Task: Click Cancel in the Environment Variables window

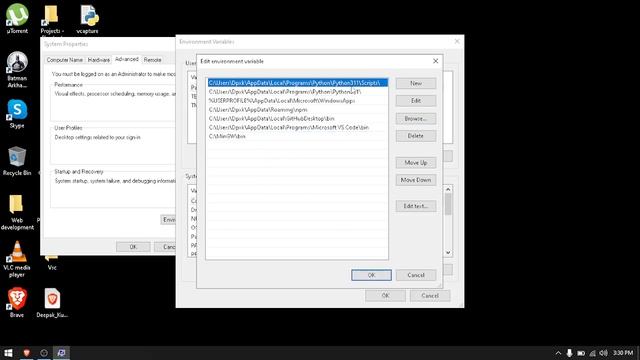Action: click(x=430, y=296)
